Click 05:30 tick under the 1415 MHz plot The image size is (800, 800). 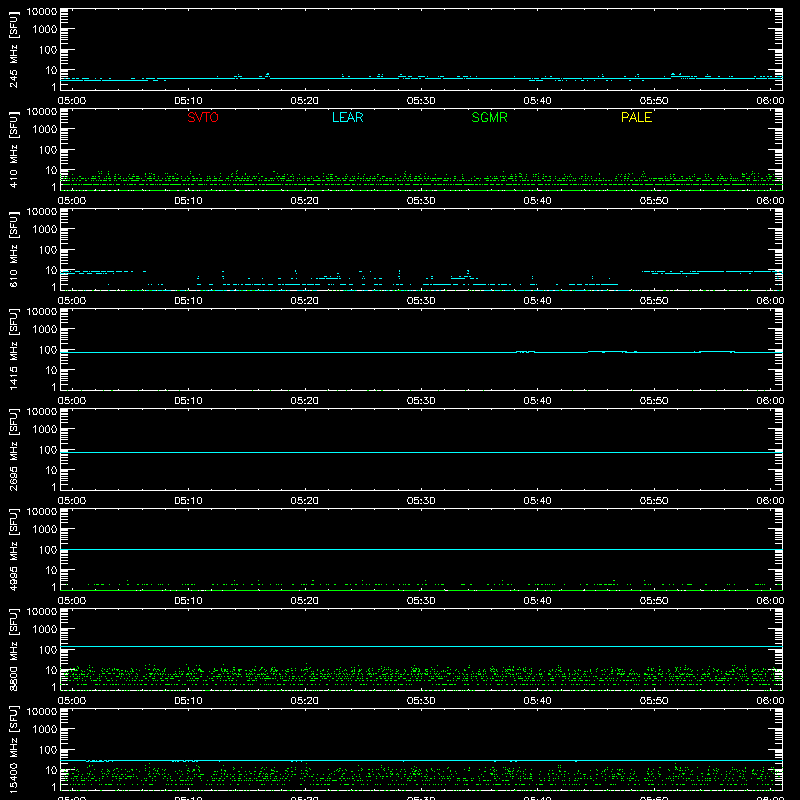coord(421,401)
